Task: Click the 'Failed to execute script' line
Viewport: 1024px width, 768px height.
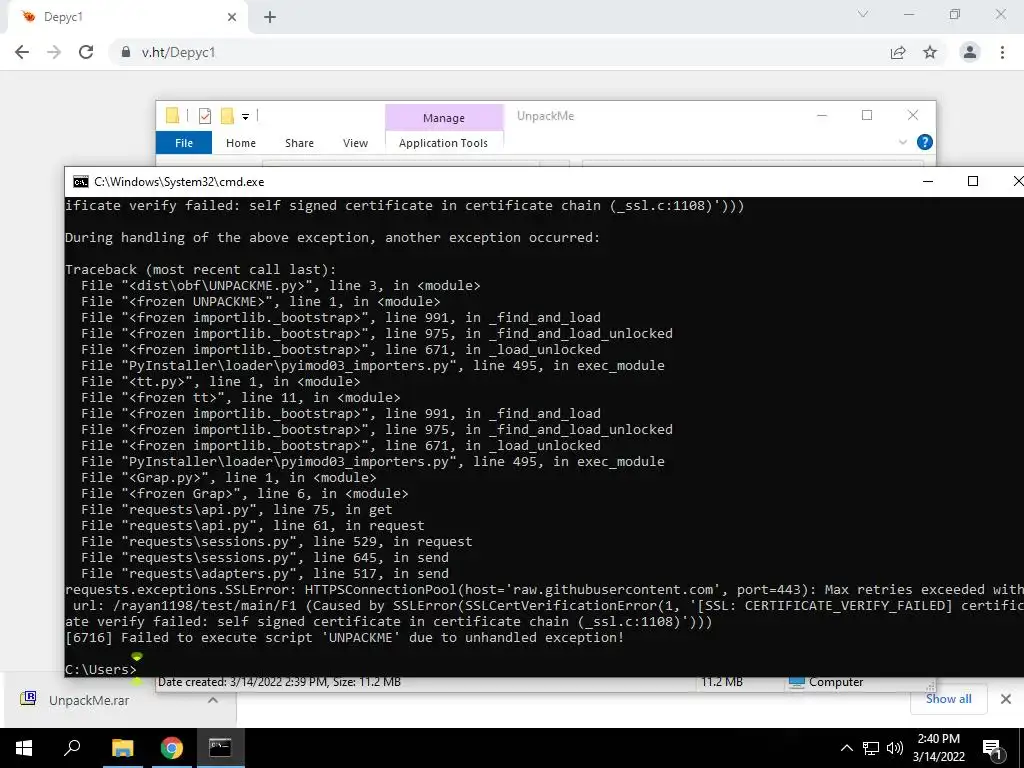Action: coord(344,637)
